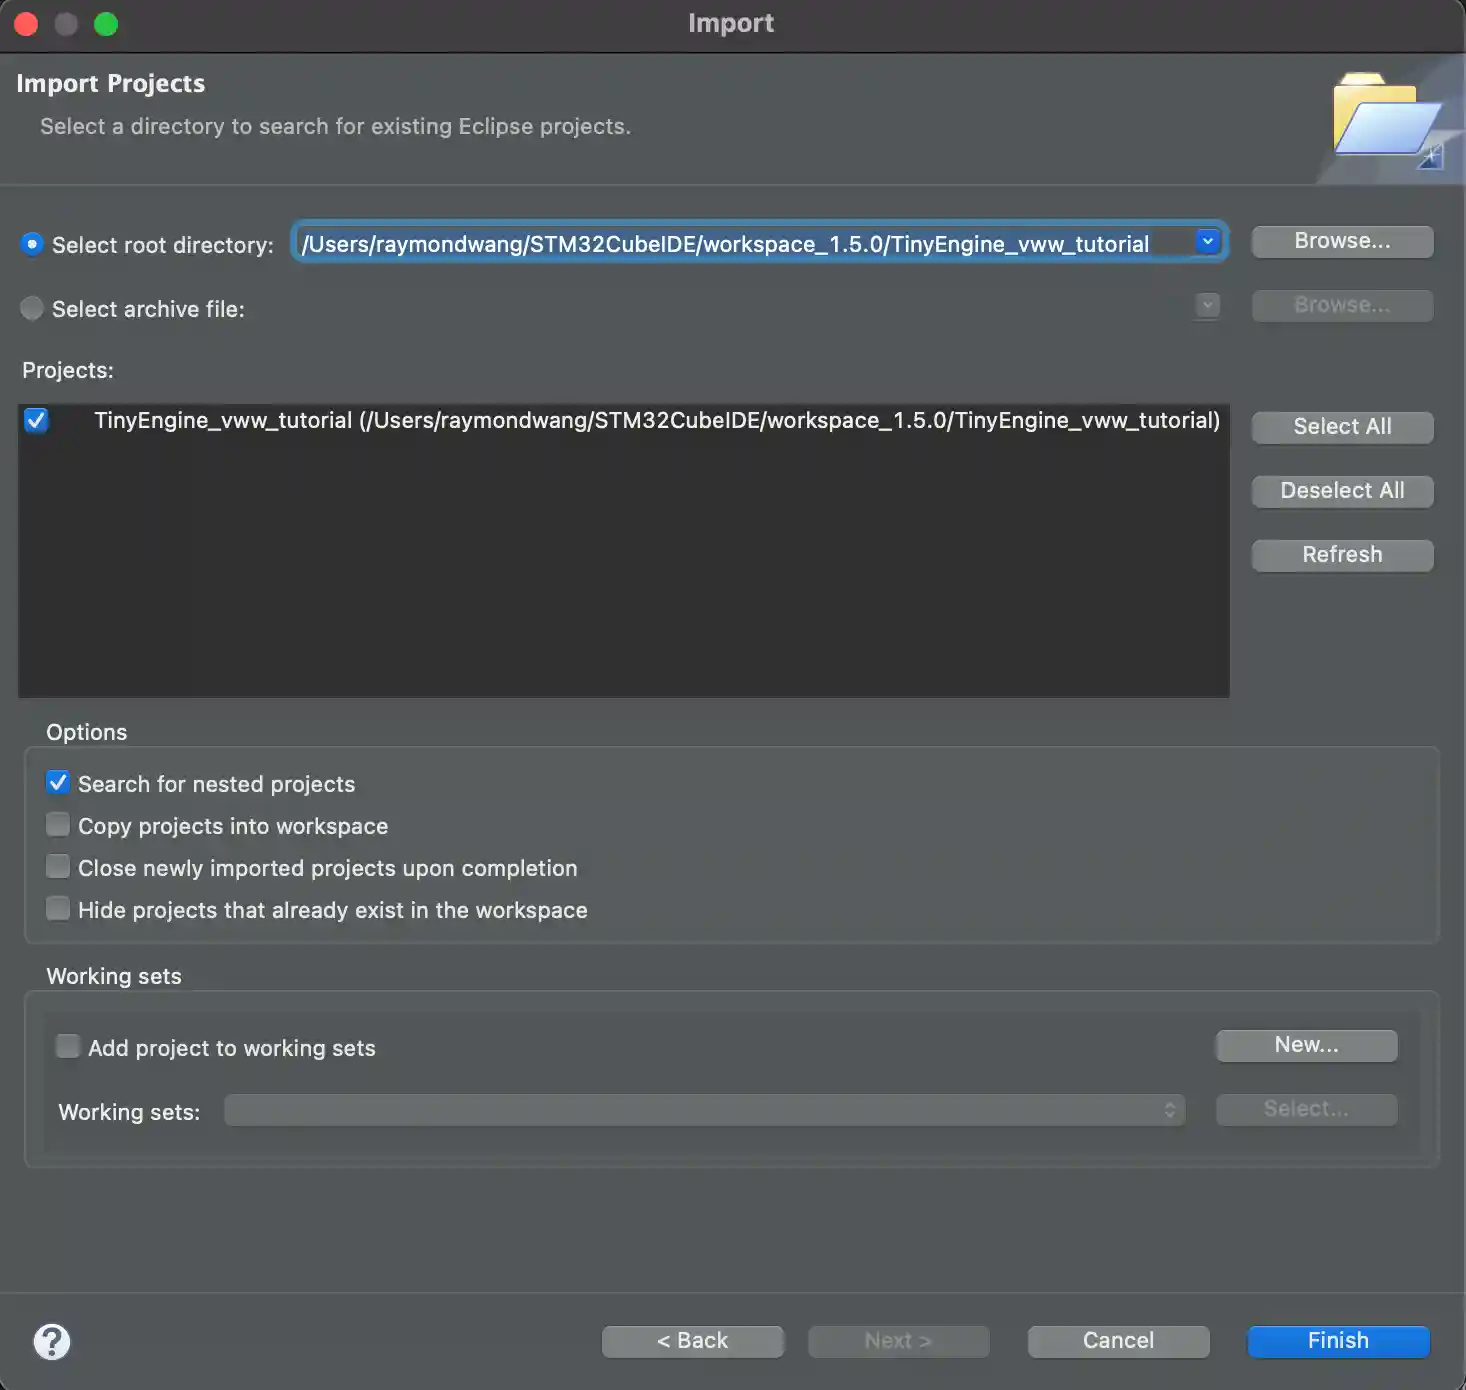Refresh the projects list

pos(1342,555)
